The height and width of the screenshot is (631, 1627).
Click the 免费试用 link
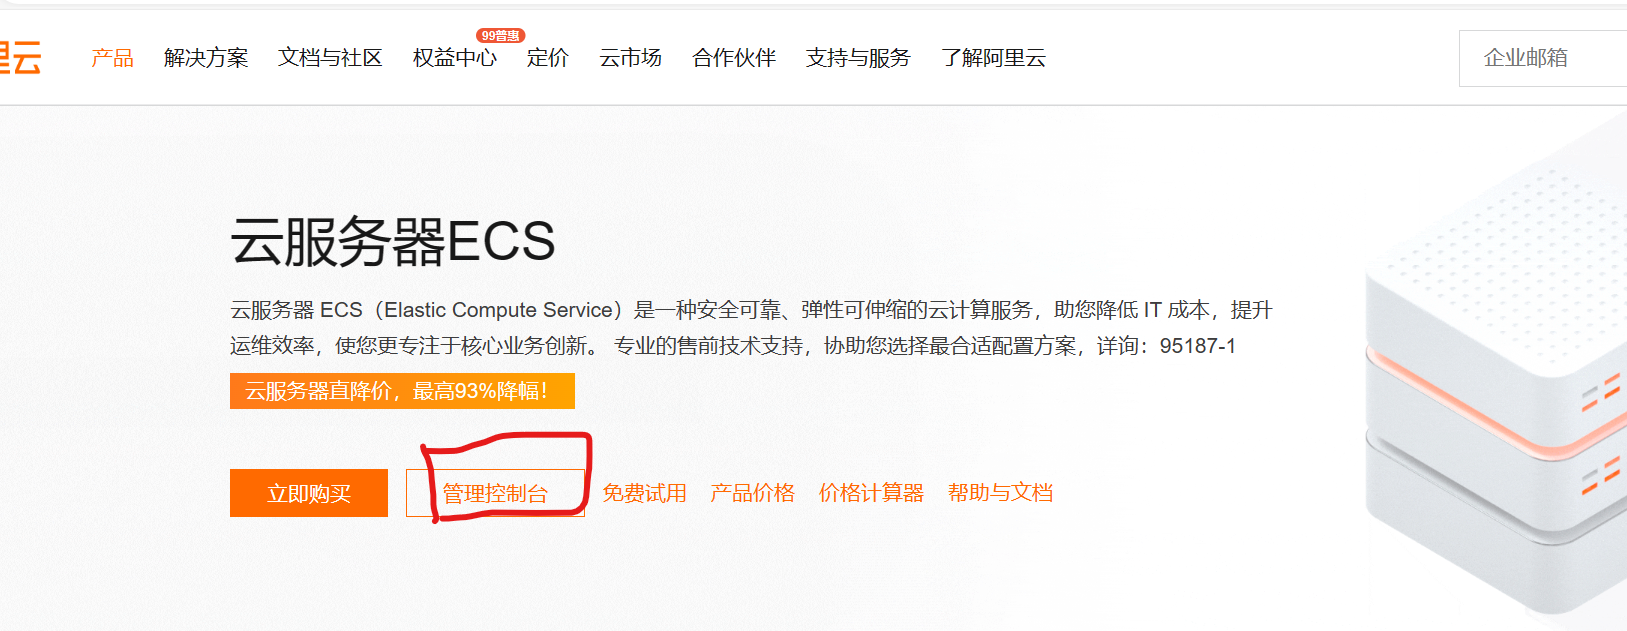coord(644,493)
